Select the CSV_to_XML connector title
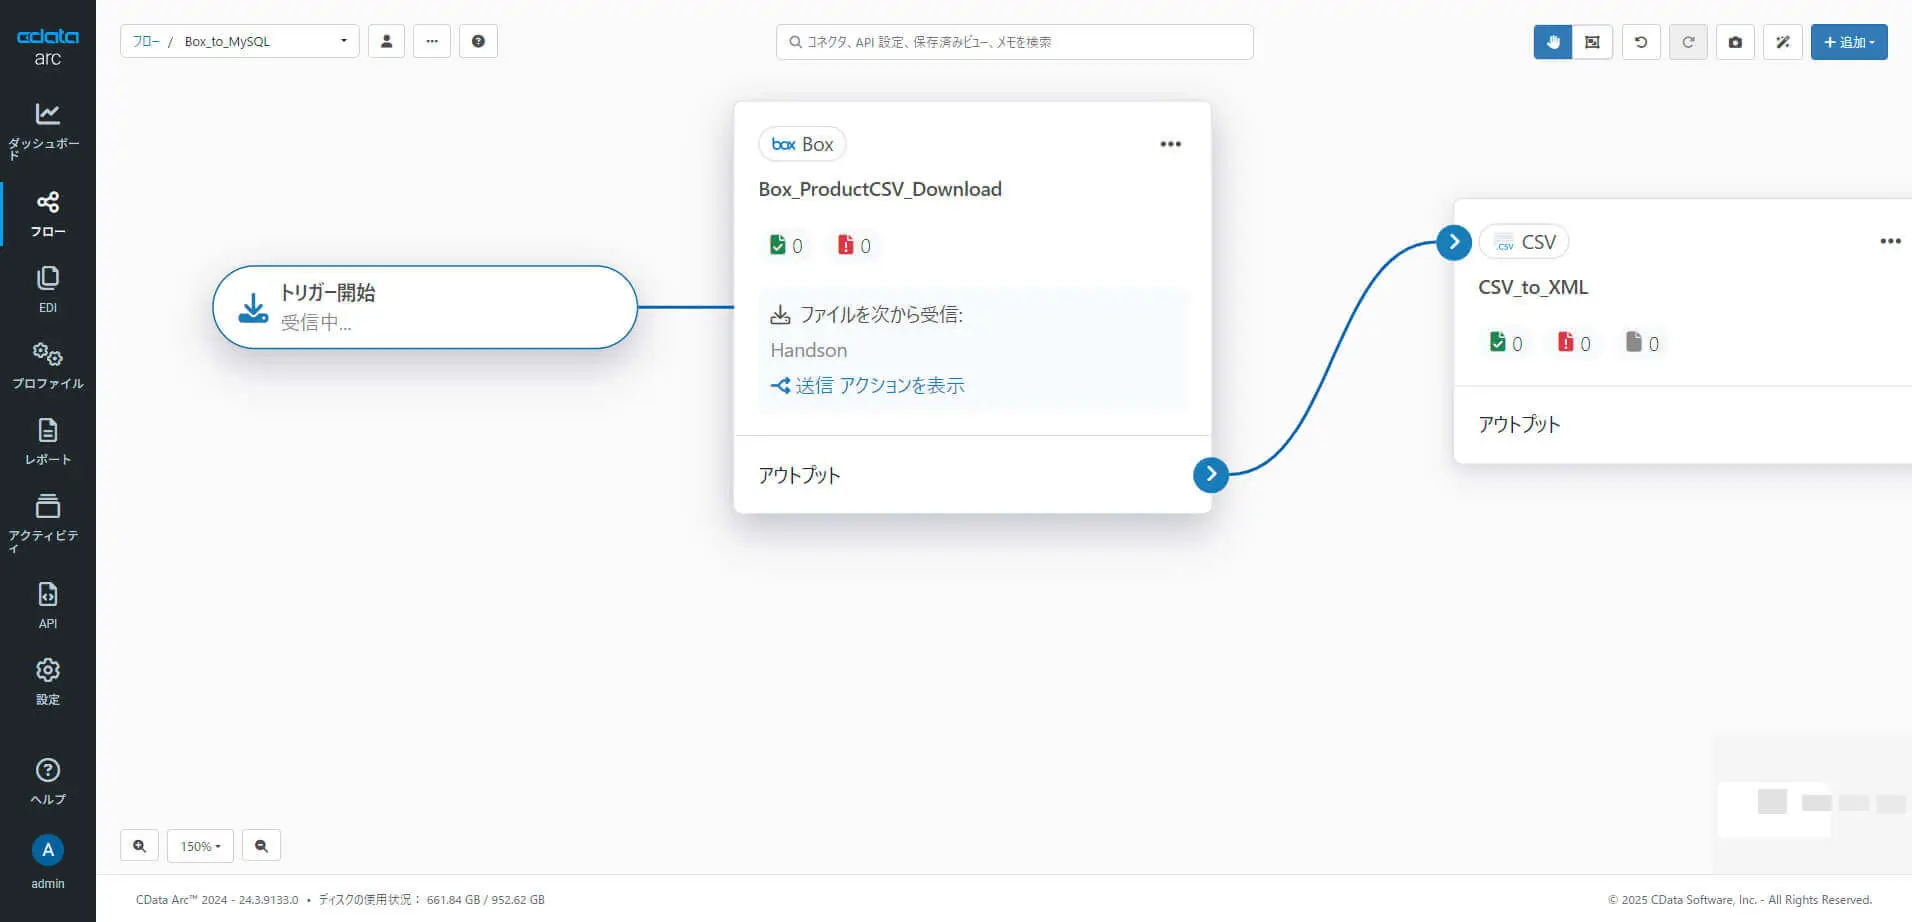The width and height of the screenshot is (1912, 922). click(1533, 287)
